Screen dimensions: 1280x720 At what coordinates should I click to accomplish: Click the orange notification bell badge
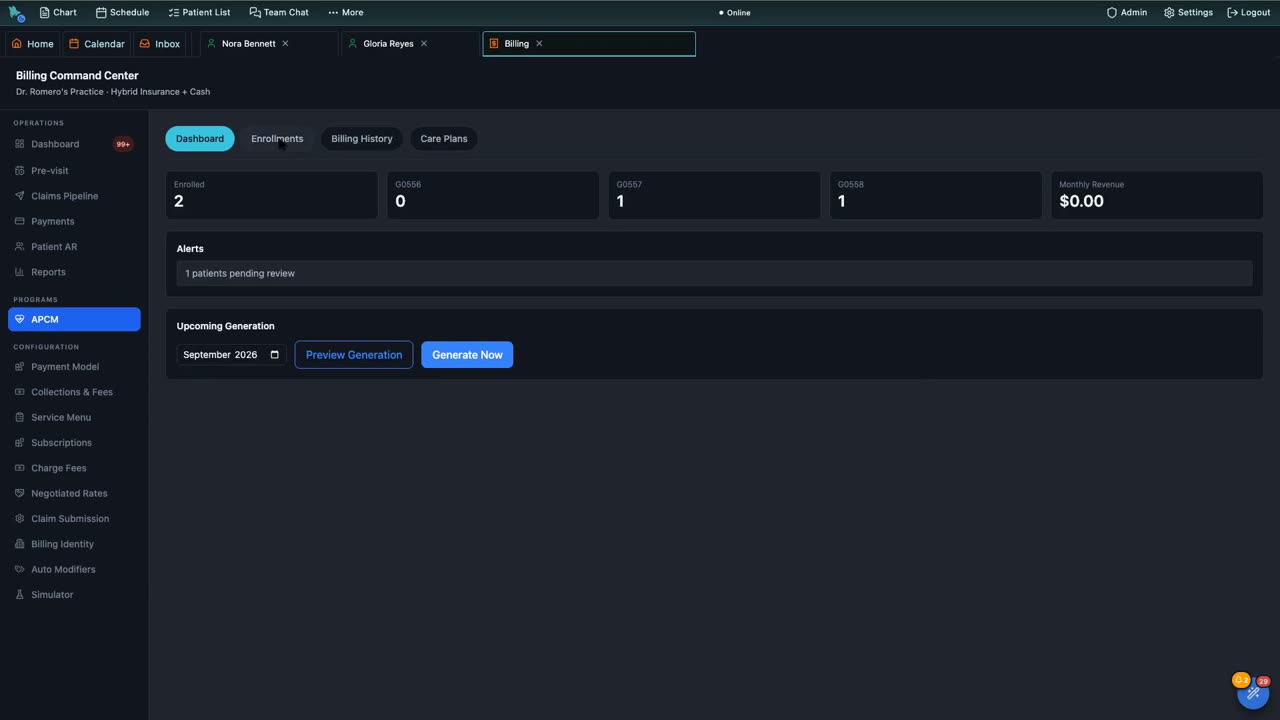click(x=1241, y=680)
